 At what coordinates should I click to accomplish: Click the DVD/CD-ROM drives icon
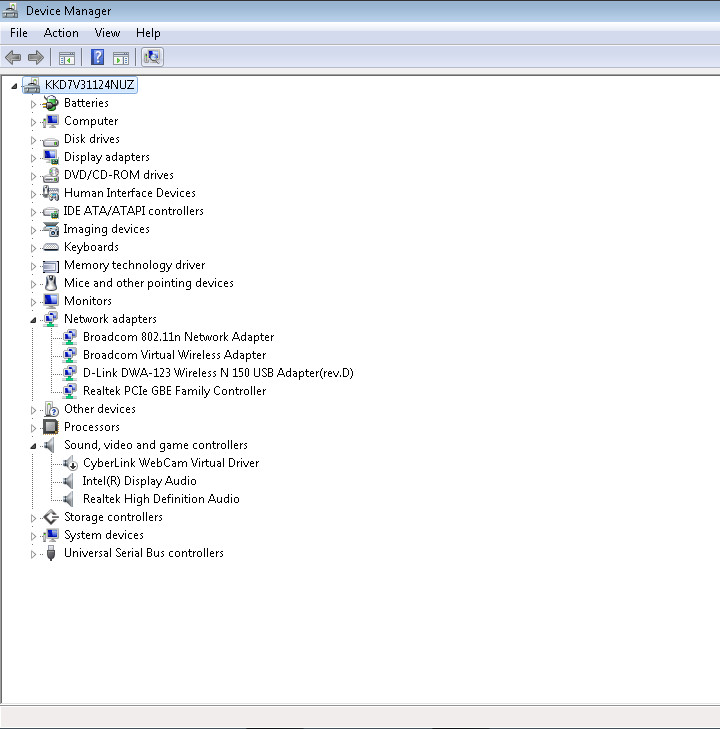(51, 175)
